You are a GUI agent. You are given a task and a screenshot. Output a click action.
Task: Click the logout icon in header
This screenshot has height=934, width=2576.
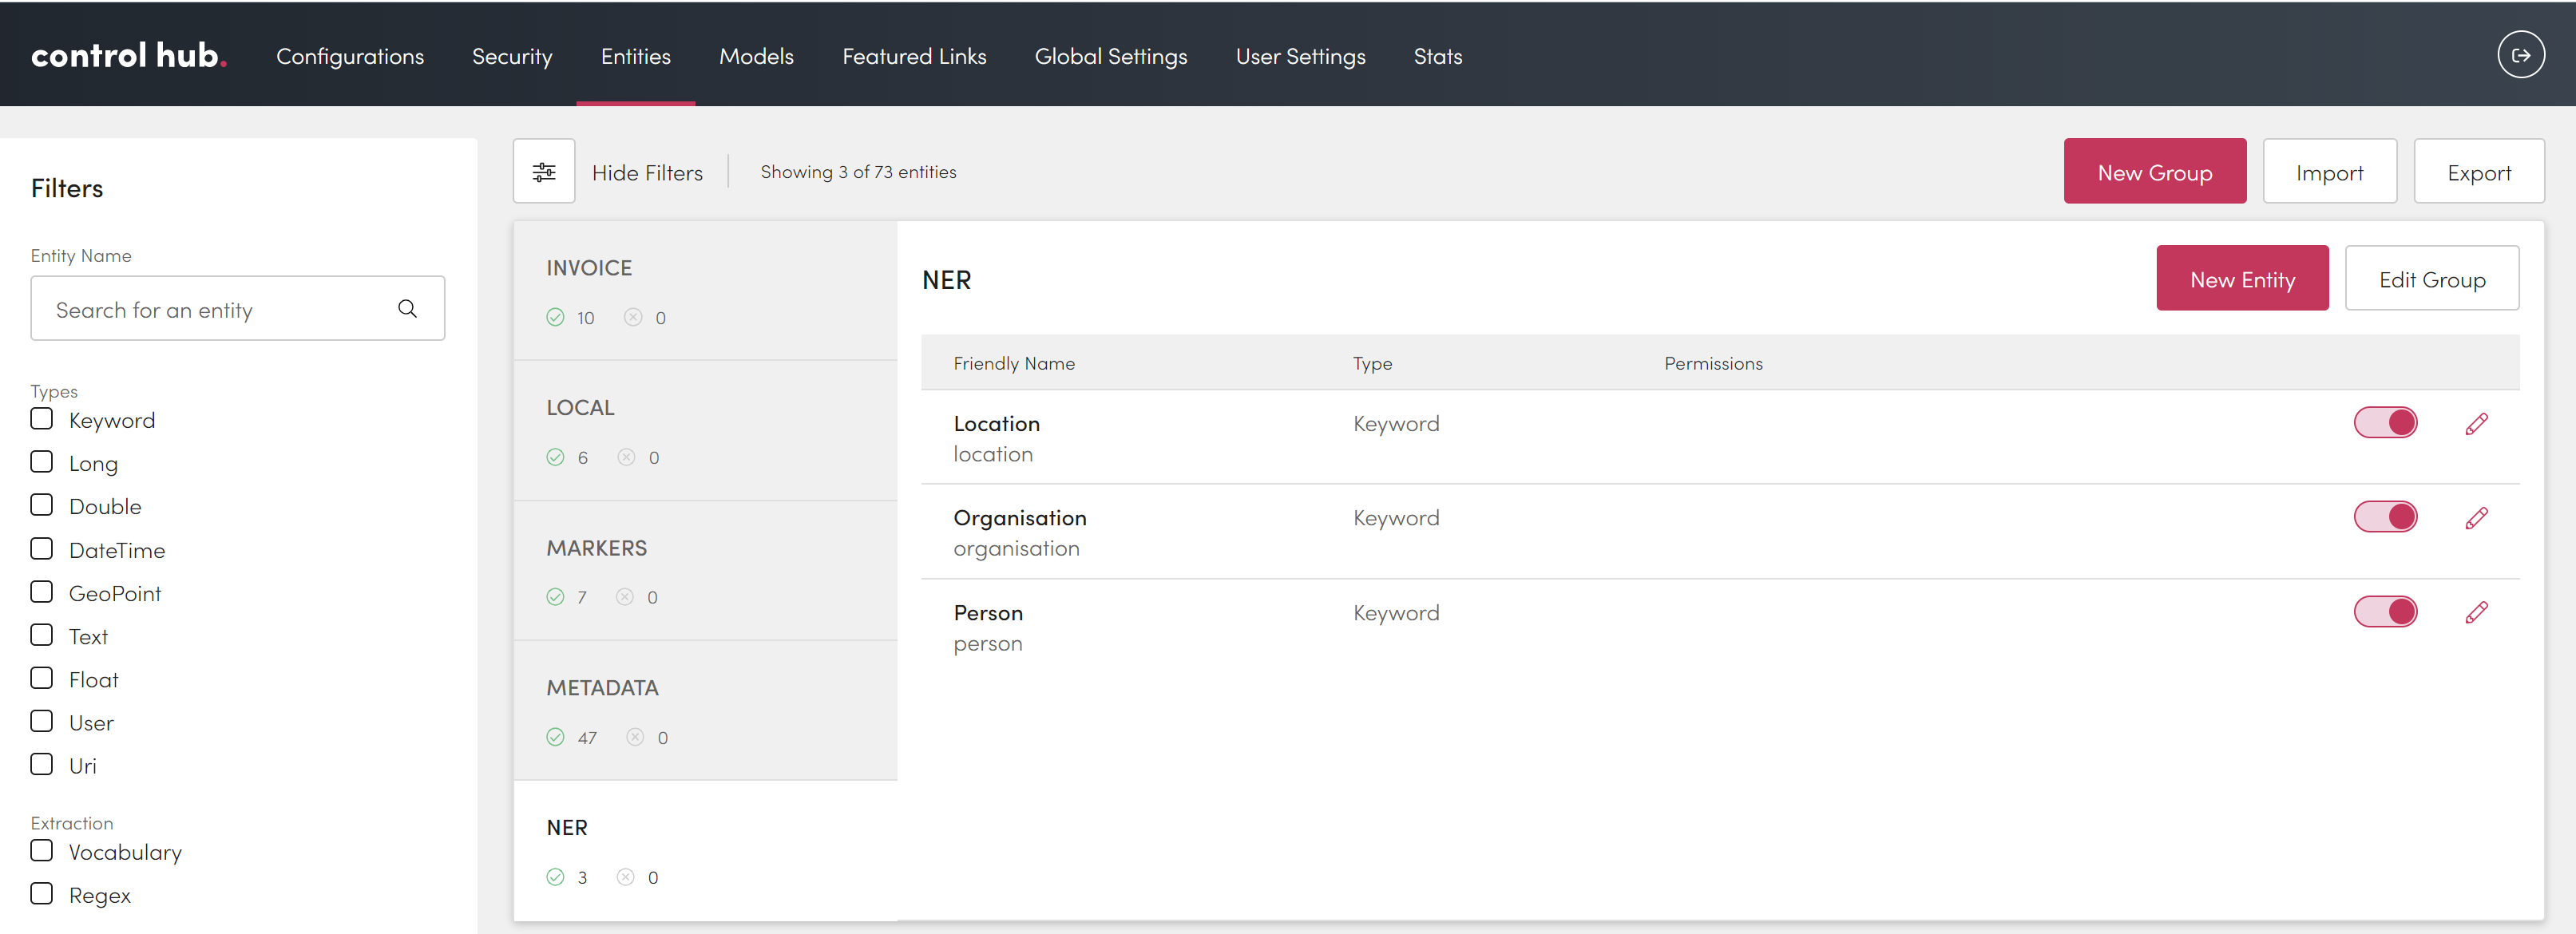tap(2520, 56)
